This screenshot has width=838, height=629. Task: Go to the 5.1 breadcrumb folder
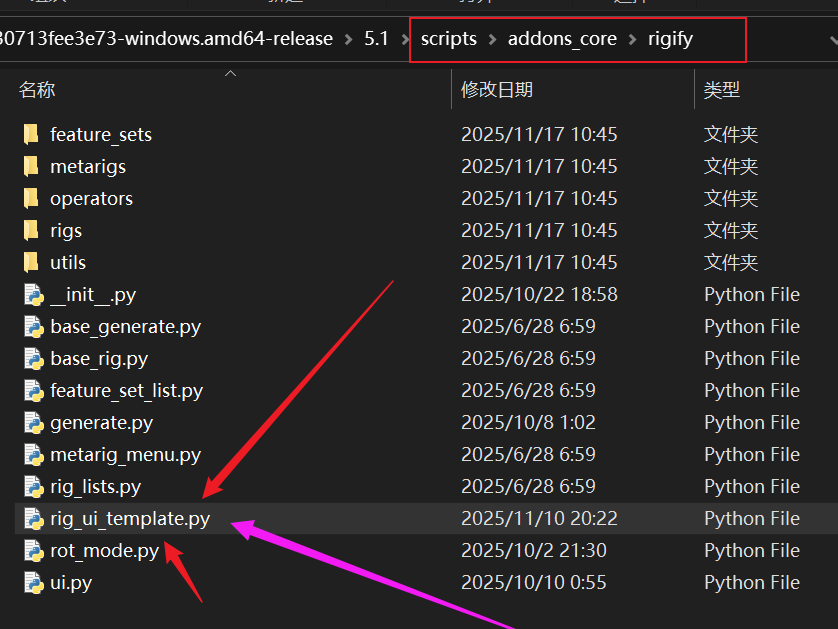click(x=376, y=38)
